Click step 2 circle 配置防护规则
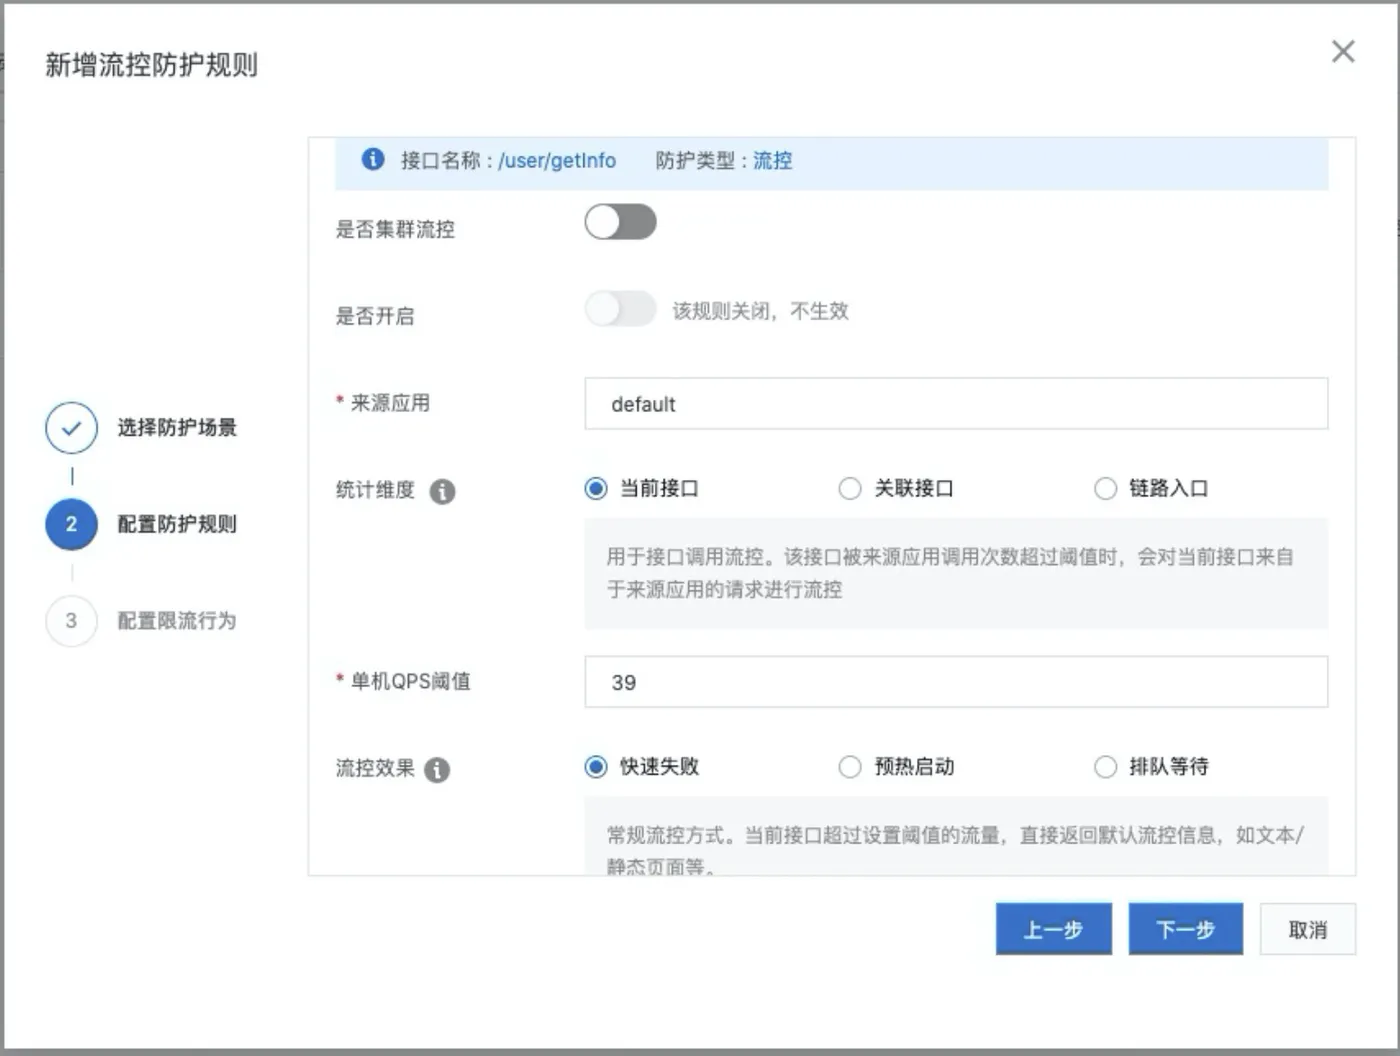 tap(71, 524)
